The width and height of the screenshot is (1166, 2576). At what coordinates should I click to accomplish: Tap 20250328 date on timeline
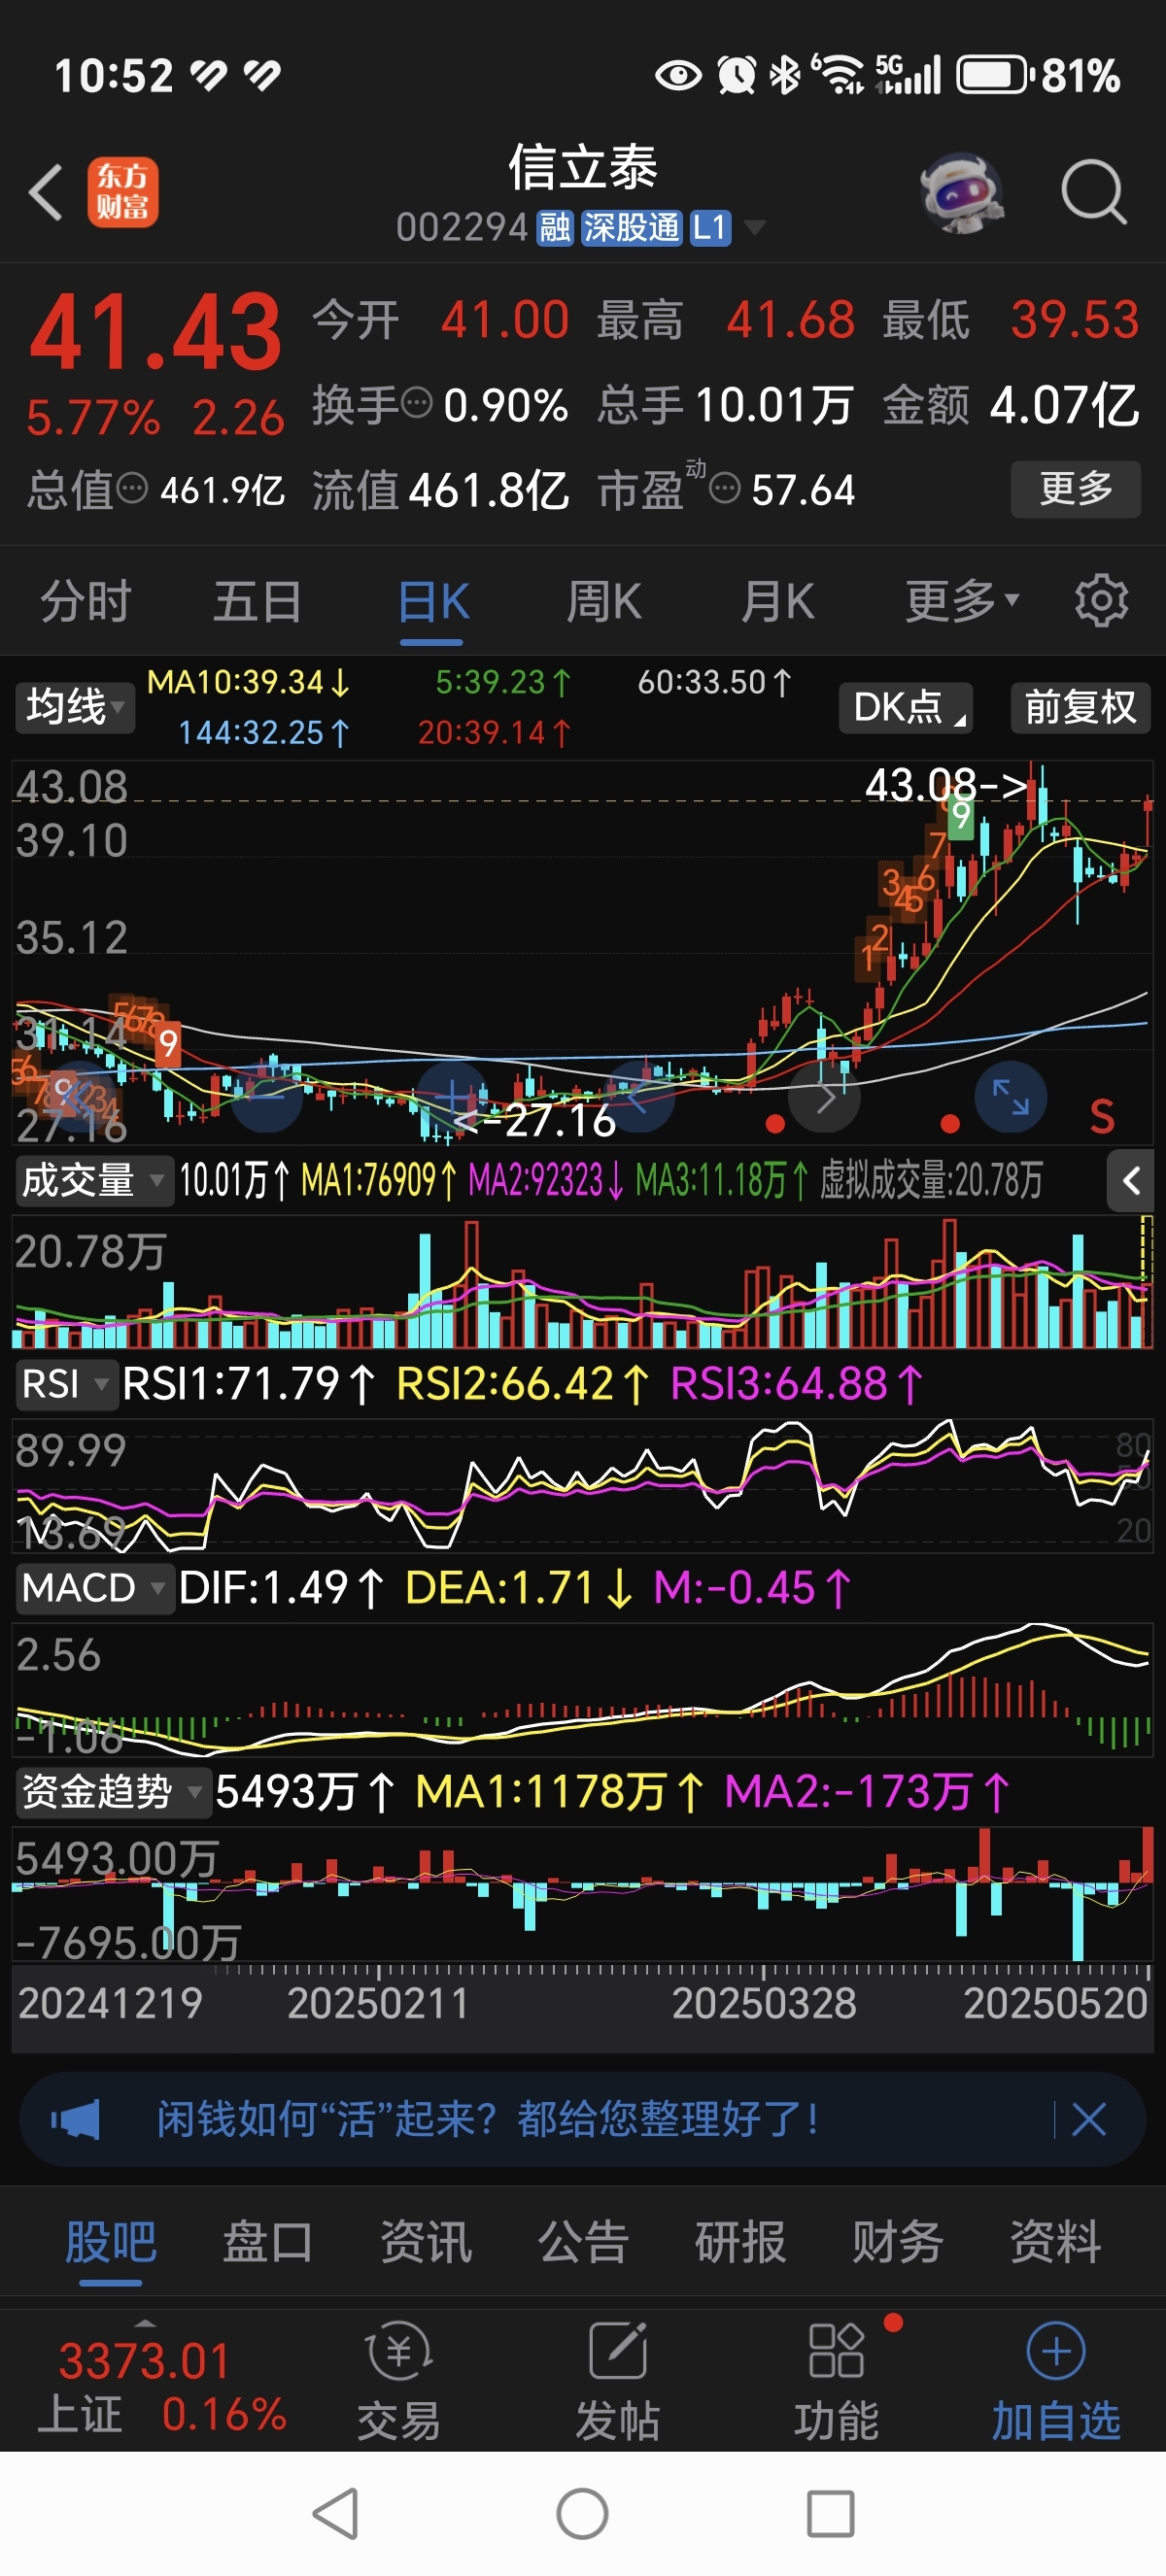(764, 2004)
